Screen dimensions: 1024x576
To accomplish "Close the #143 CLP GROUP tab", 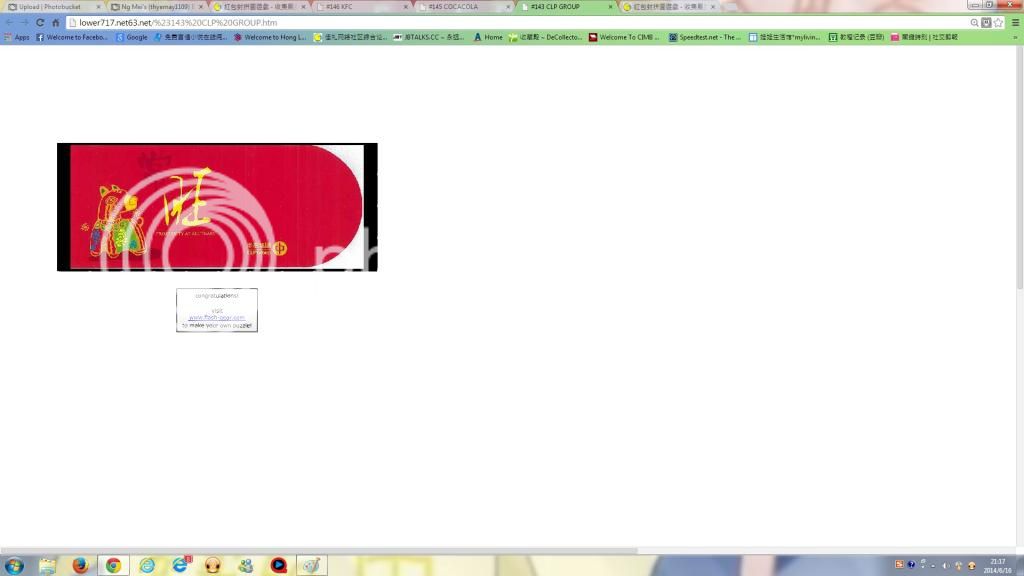I will click(x=610, y=7).
